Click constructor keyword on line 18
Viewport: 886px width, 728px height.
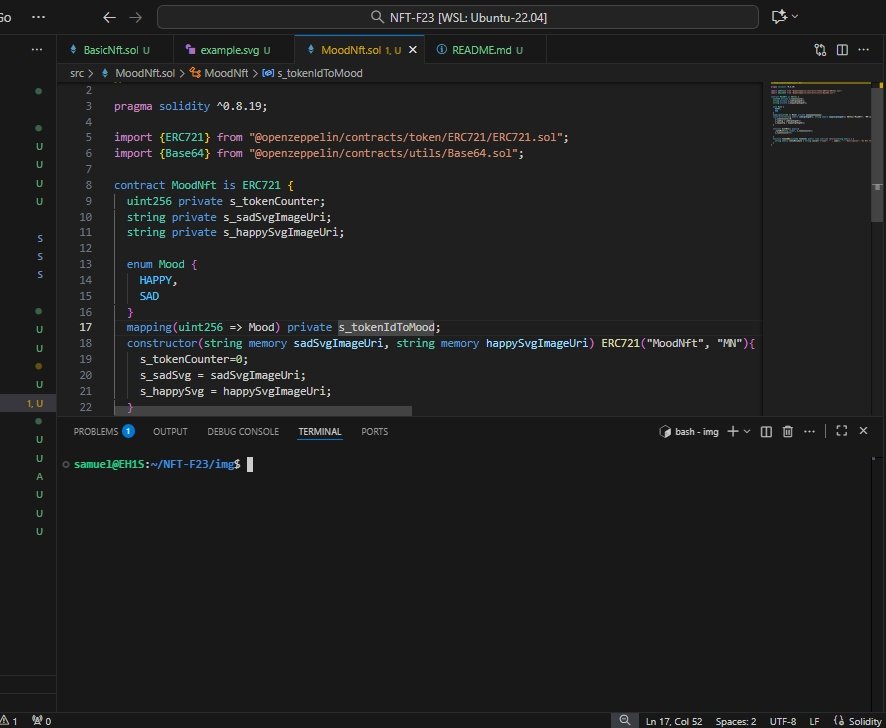(162, 343)
